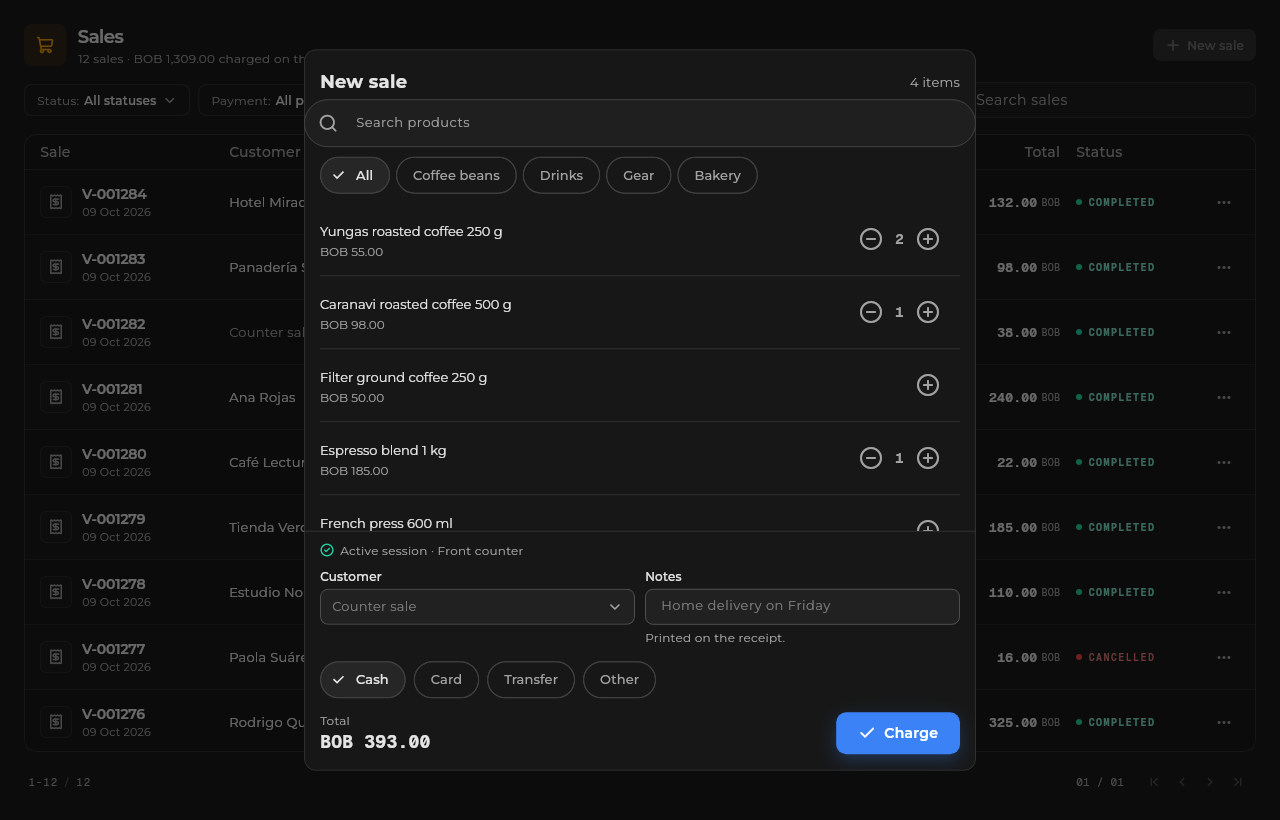1280x820 pixels.
Task: Open the row menu for sale V-001280
Action: pyautogui.click(x=1224, y=462)
